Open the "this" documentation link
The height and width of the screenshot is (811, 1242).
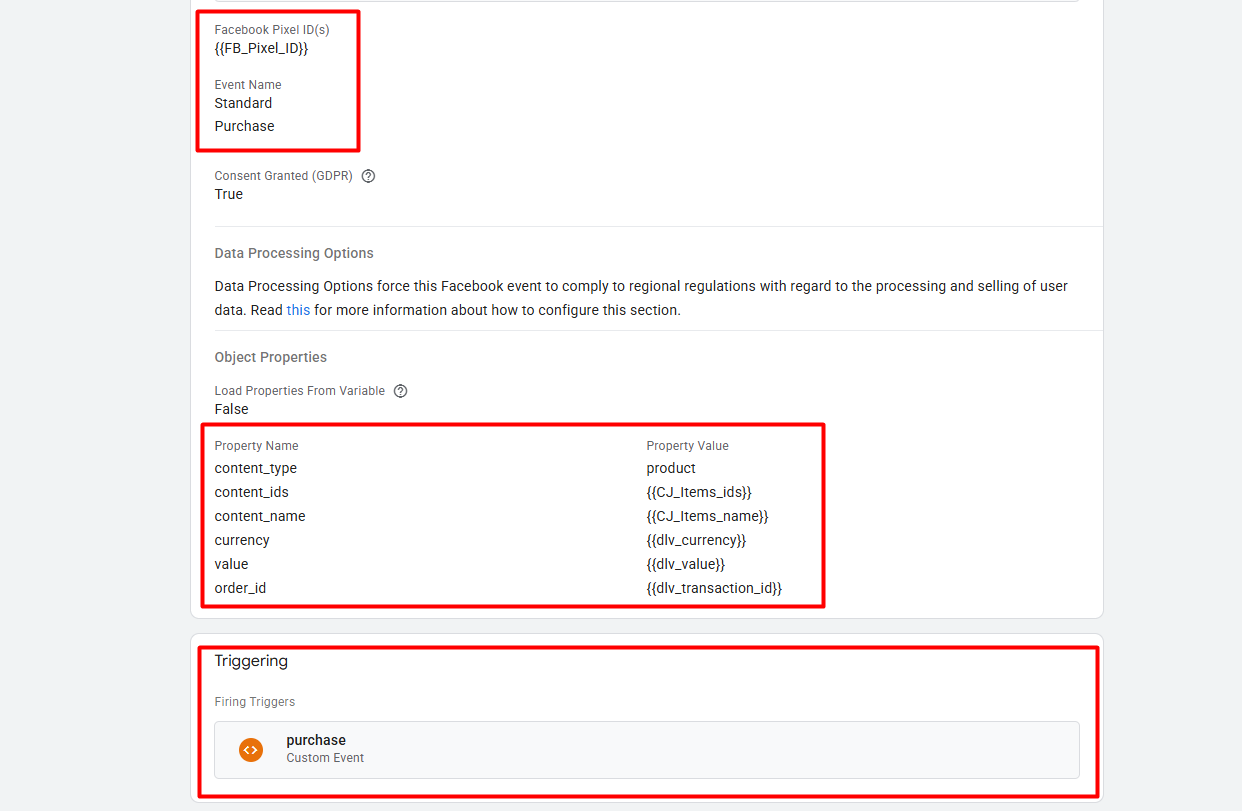[x=298, y=310]
